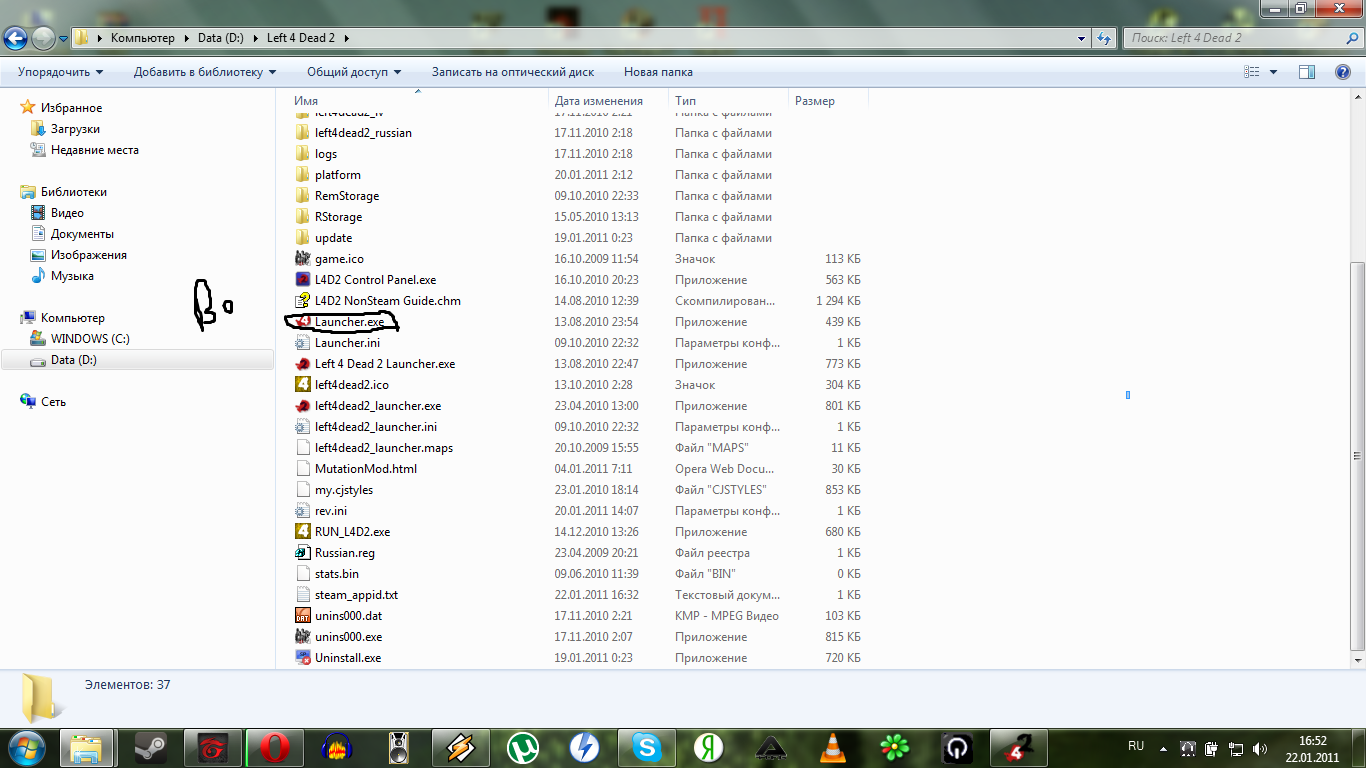The width and height of the screenshot is (1366, 768).
Task: Select the RUN_L4D2.exe application icon
Action: (x=303, y=532)
